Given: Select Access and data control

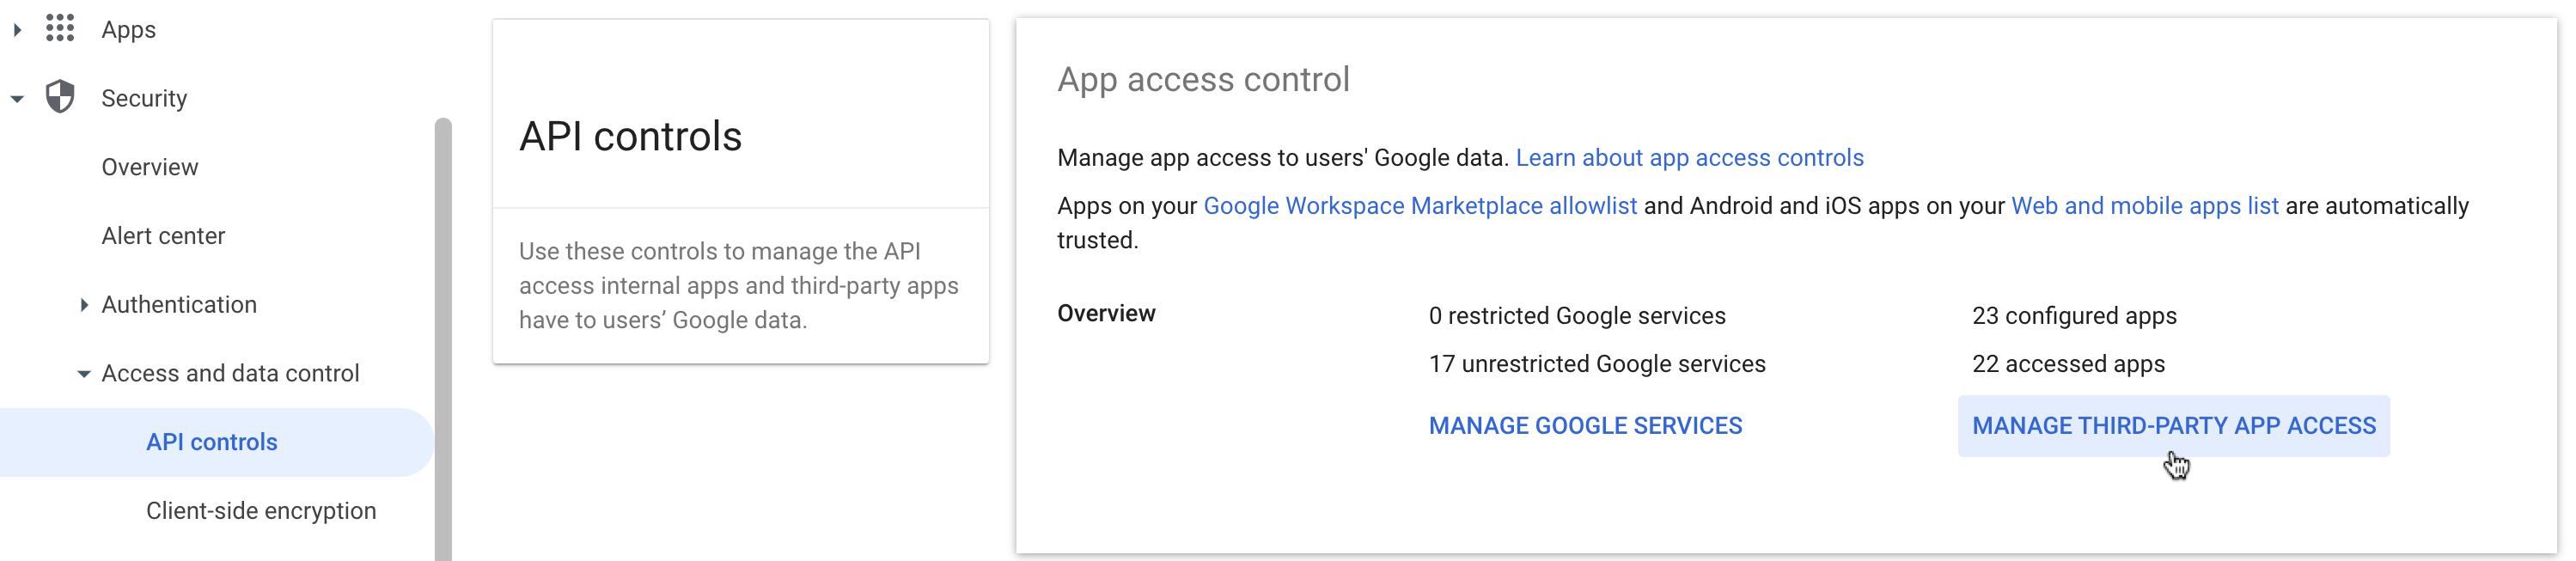Looking at the screenshot, I should tap(230, 373).
